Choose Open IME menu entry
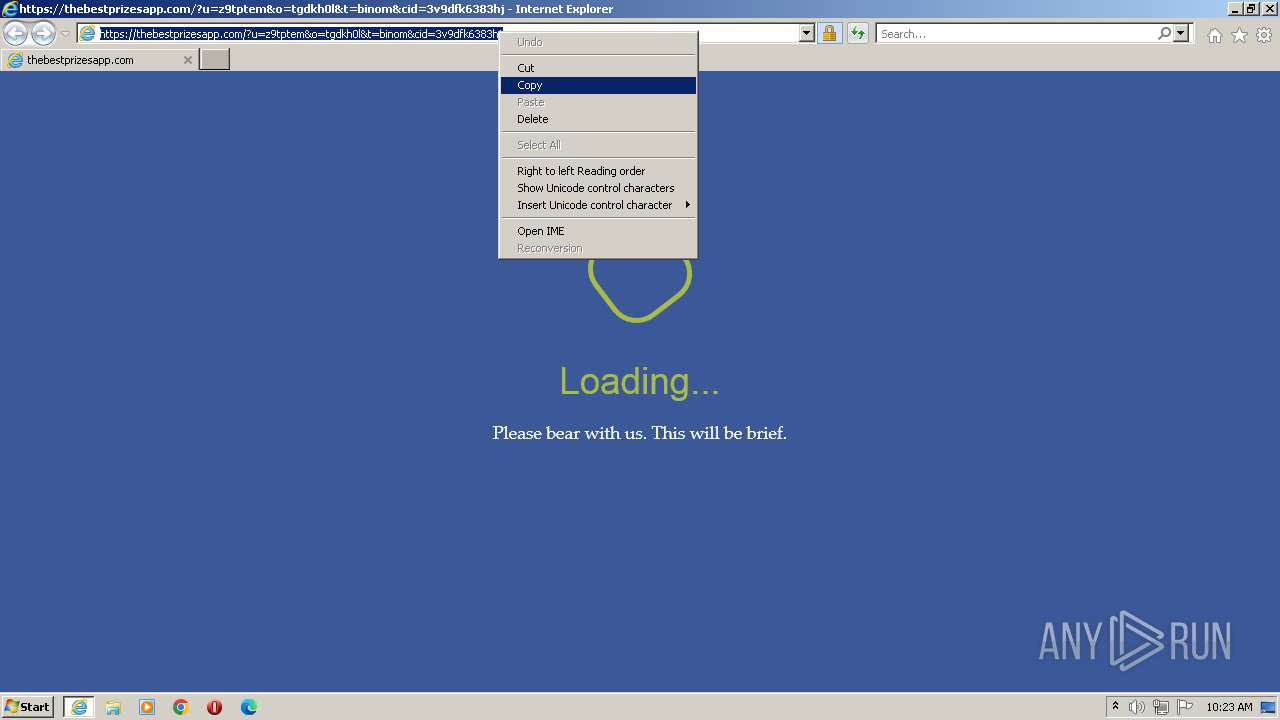The height and width of the screenshot is (720, 1280). click(598, 231)
